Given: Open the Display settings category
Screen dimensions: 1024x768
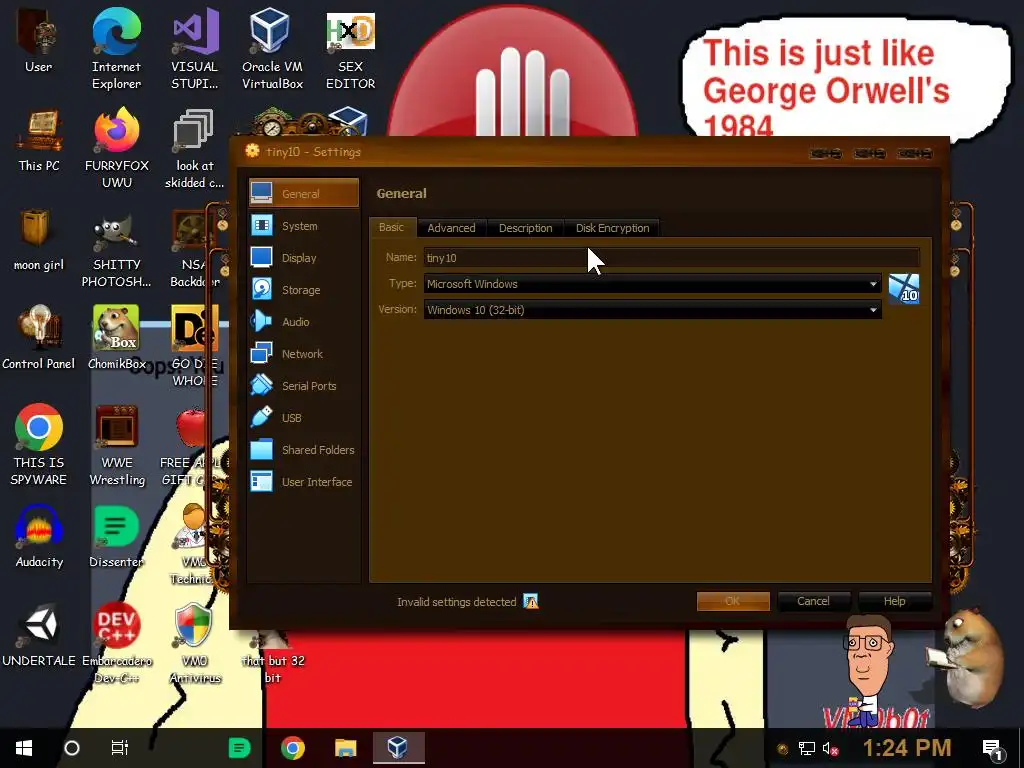Looking at the screenshot, I should click(304, 257).
